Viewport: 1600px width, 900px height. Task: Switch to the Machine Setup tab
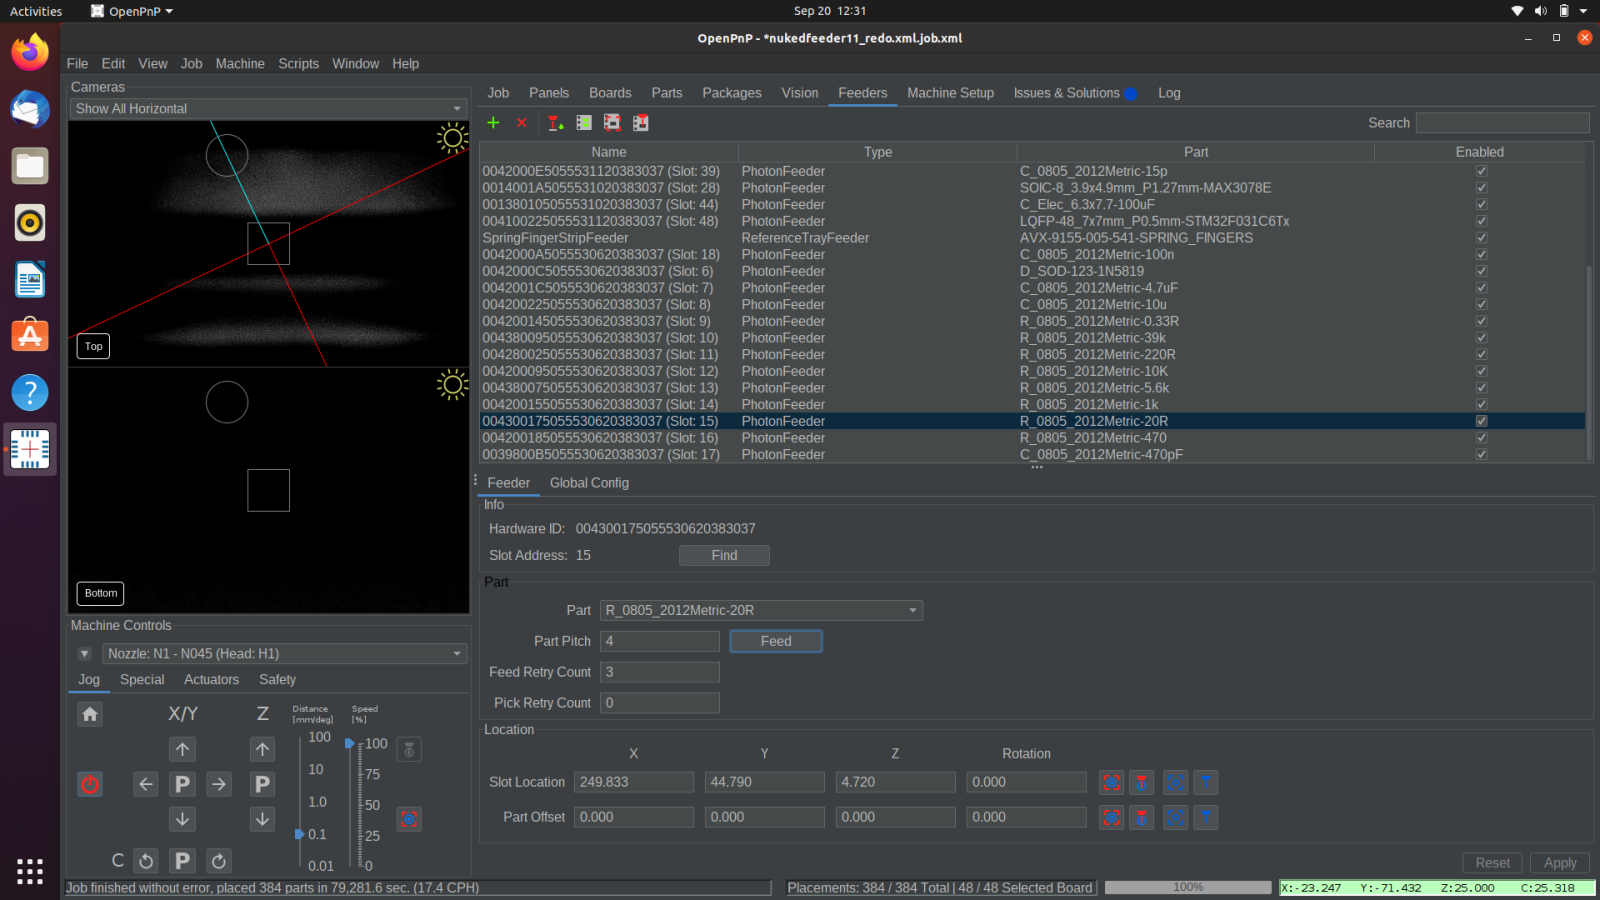[950, 93]
